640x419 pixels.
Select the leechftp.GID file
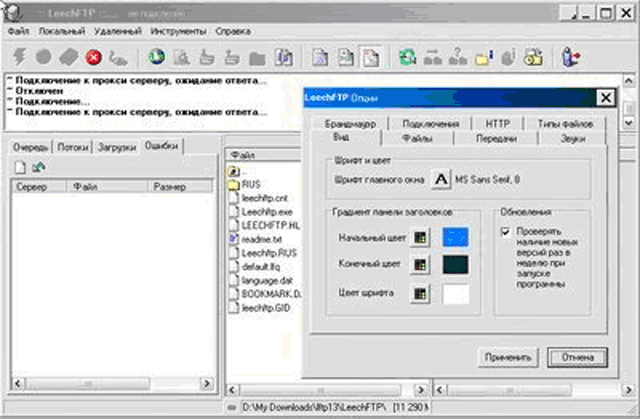pyautogui.click(x=260, y=308)
